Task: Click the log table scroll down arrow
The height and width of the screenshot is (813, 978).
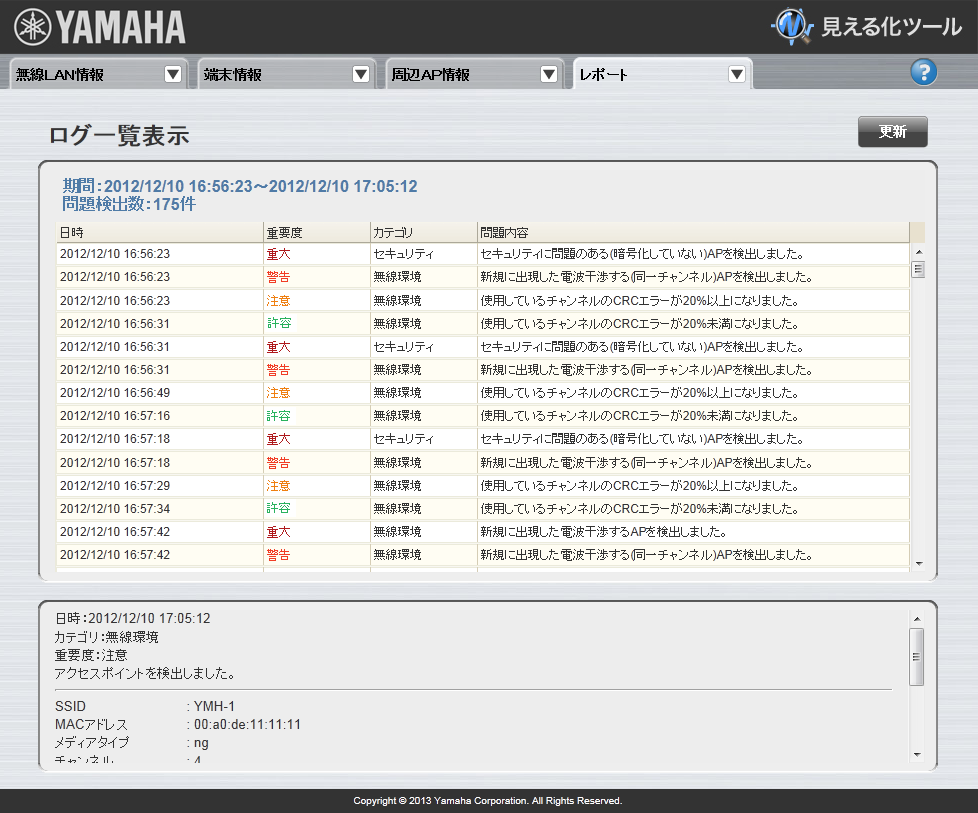Action: (x=918, y=564)
